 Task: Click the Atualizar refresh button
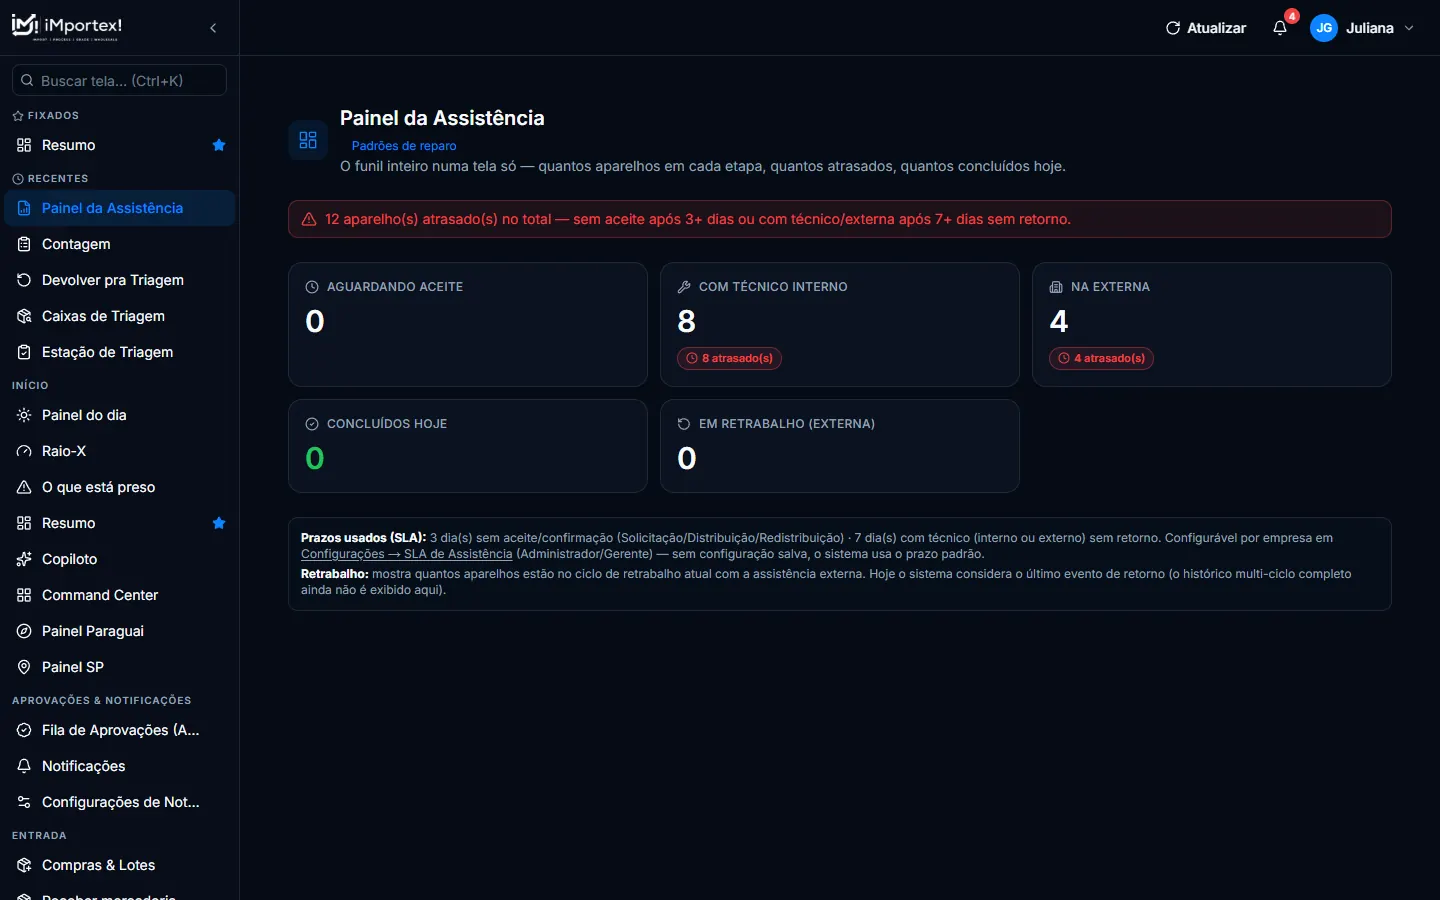[1206, 28]
